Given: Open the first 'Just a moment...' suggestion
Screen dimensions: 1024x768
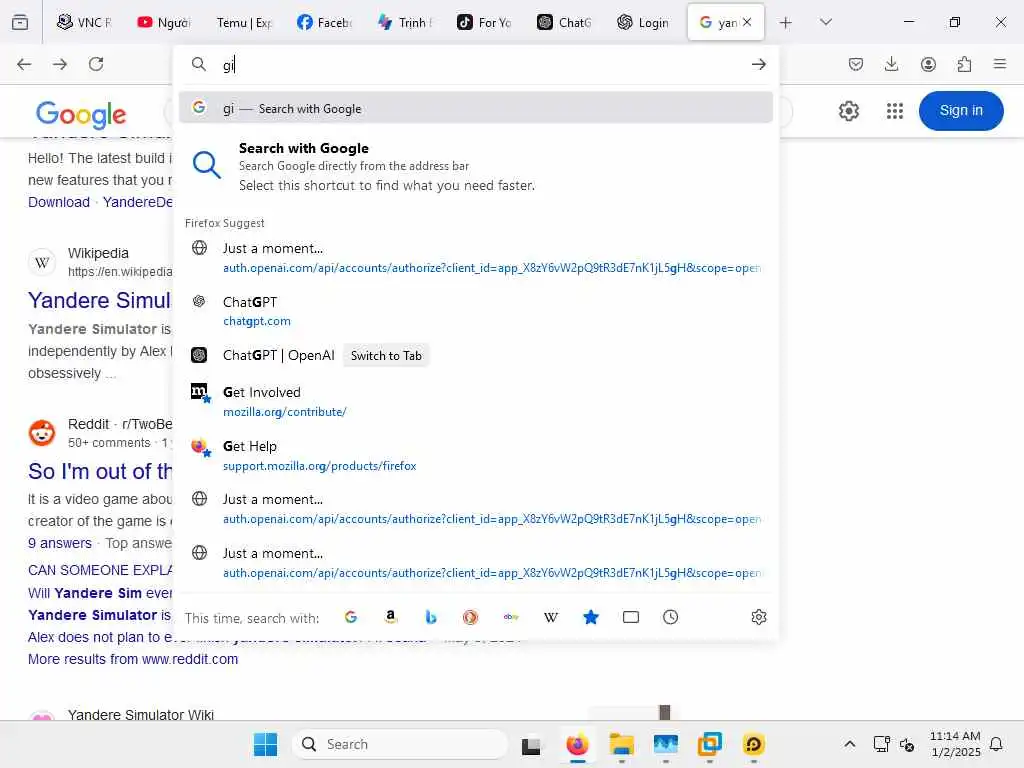Looking at the screenshot, I should [x=475, y=257].
